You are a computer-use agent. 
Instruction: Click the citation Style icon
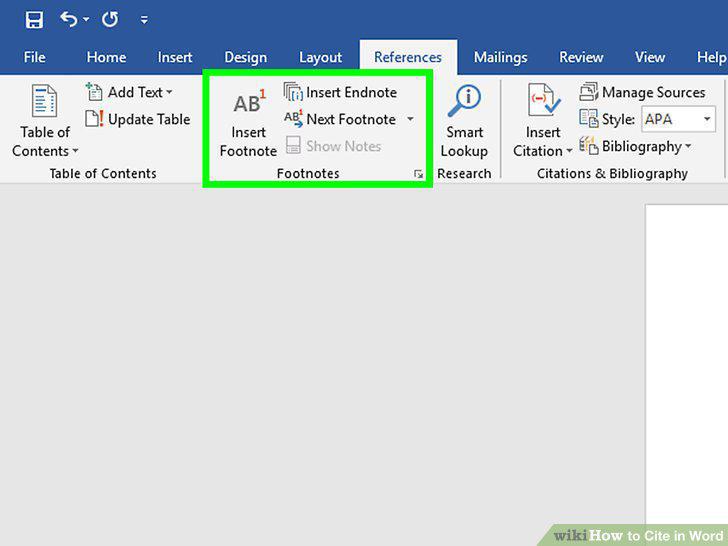tap(589, 118)
